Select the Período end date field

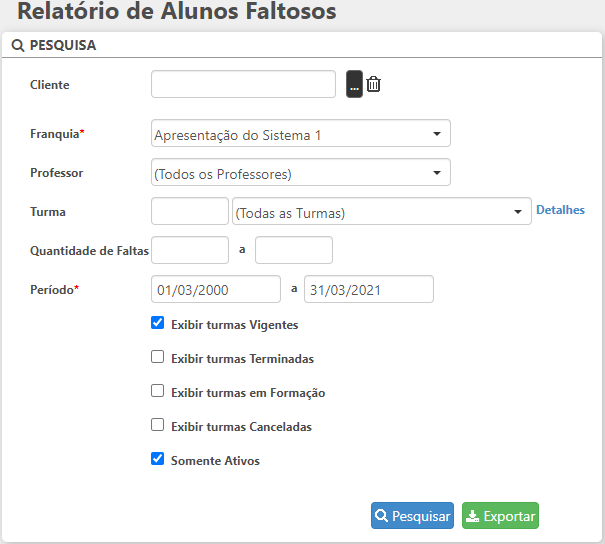point(369,290)
